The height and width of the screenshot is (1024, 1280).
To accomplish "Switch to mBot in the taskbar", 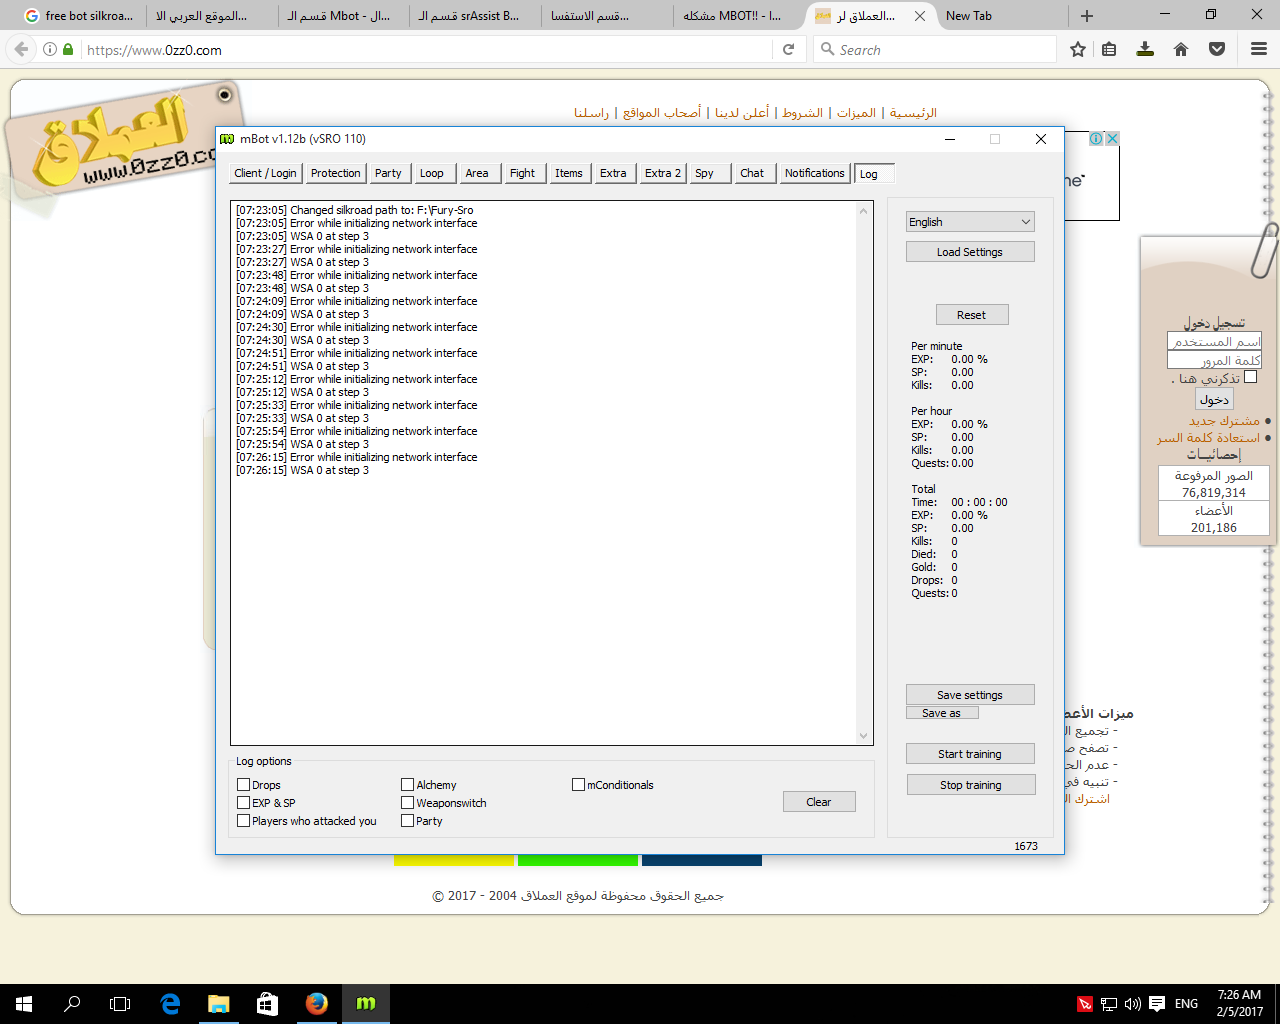I will 365,1004.
